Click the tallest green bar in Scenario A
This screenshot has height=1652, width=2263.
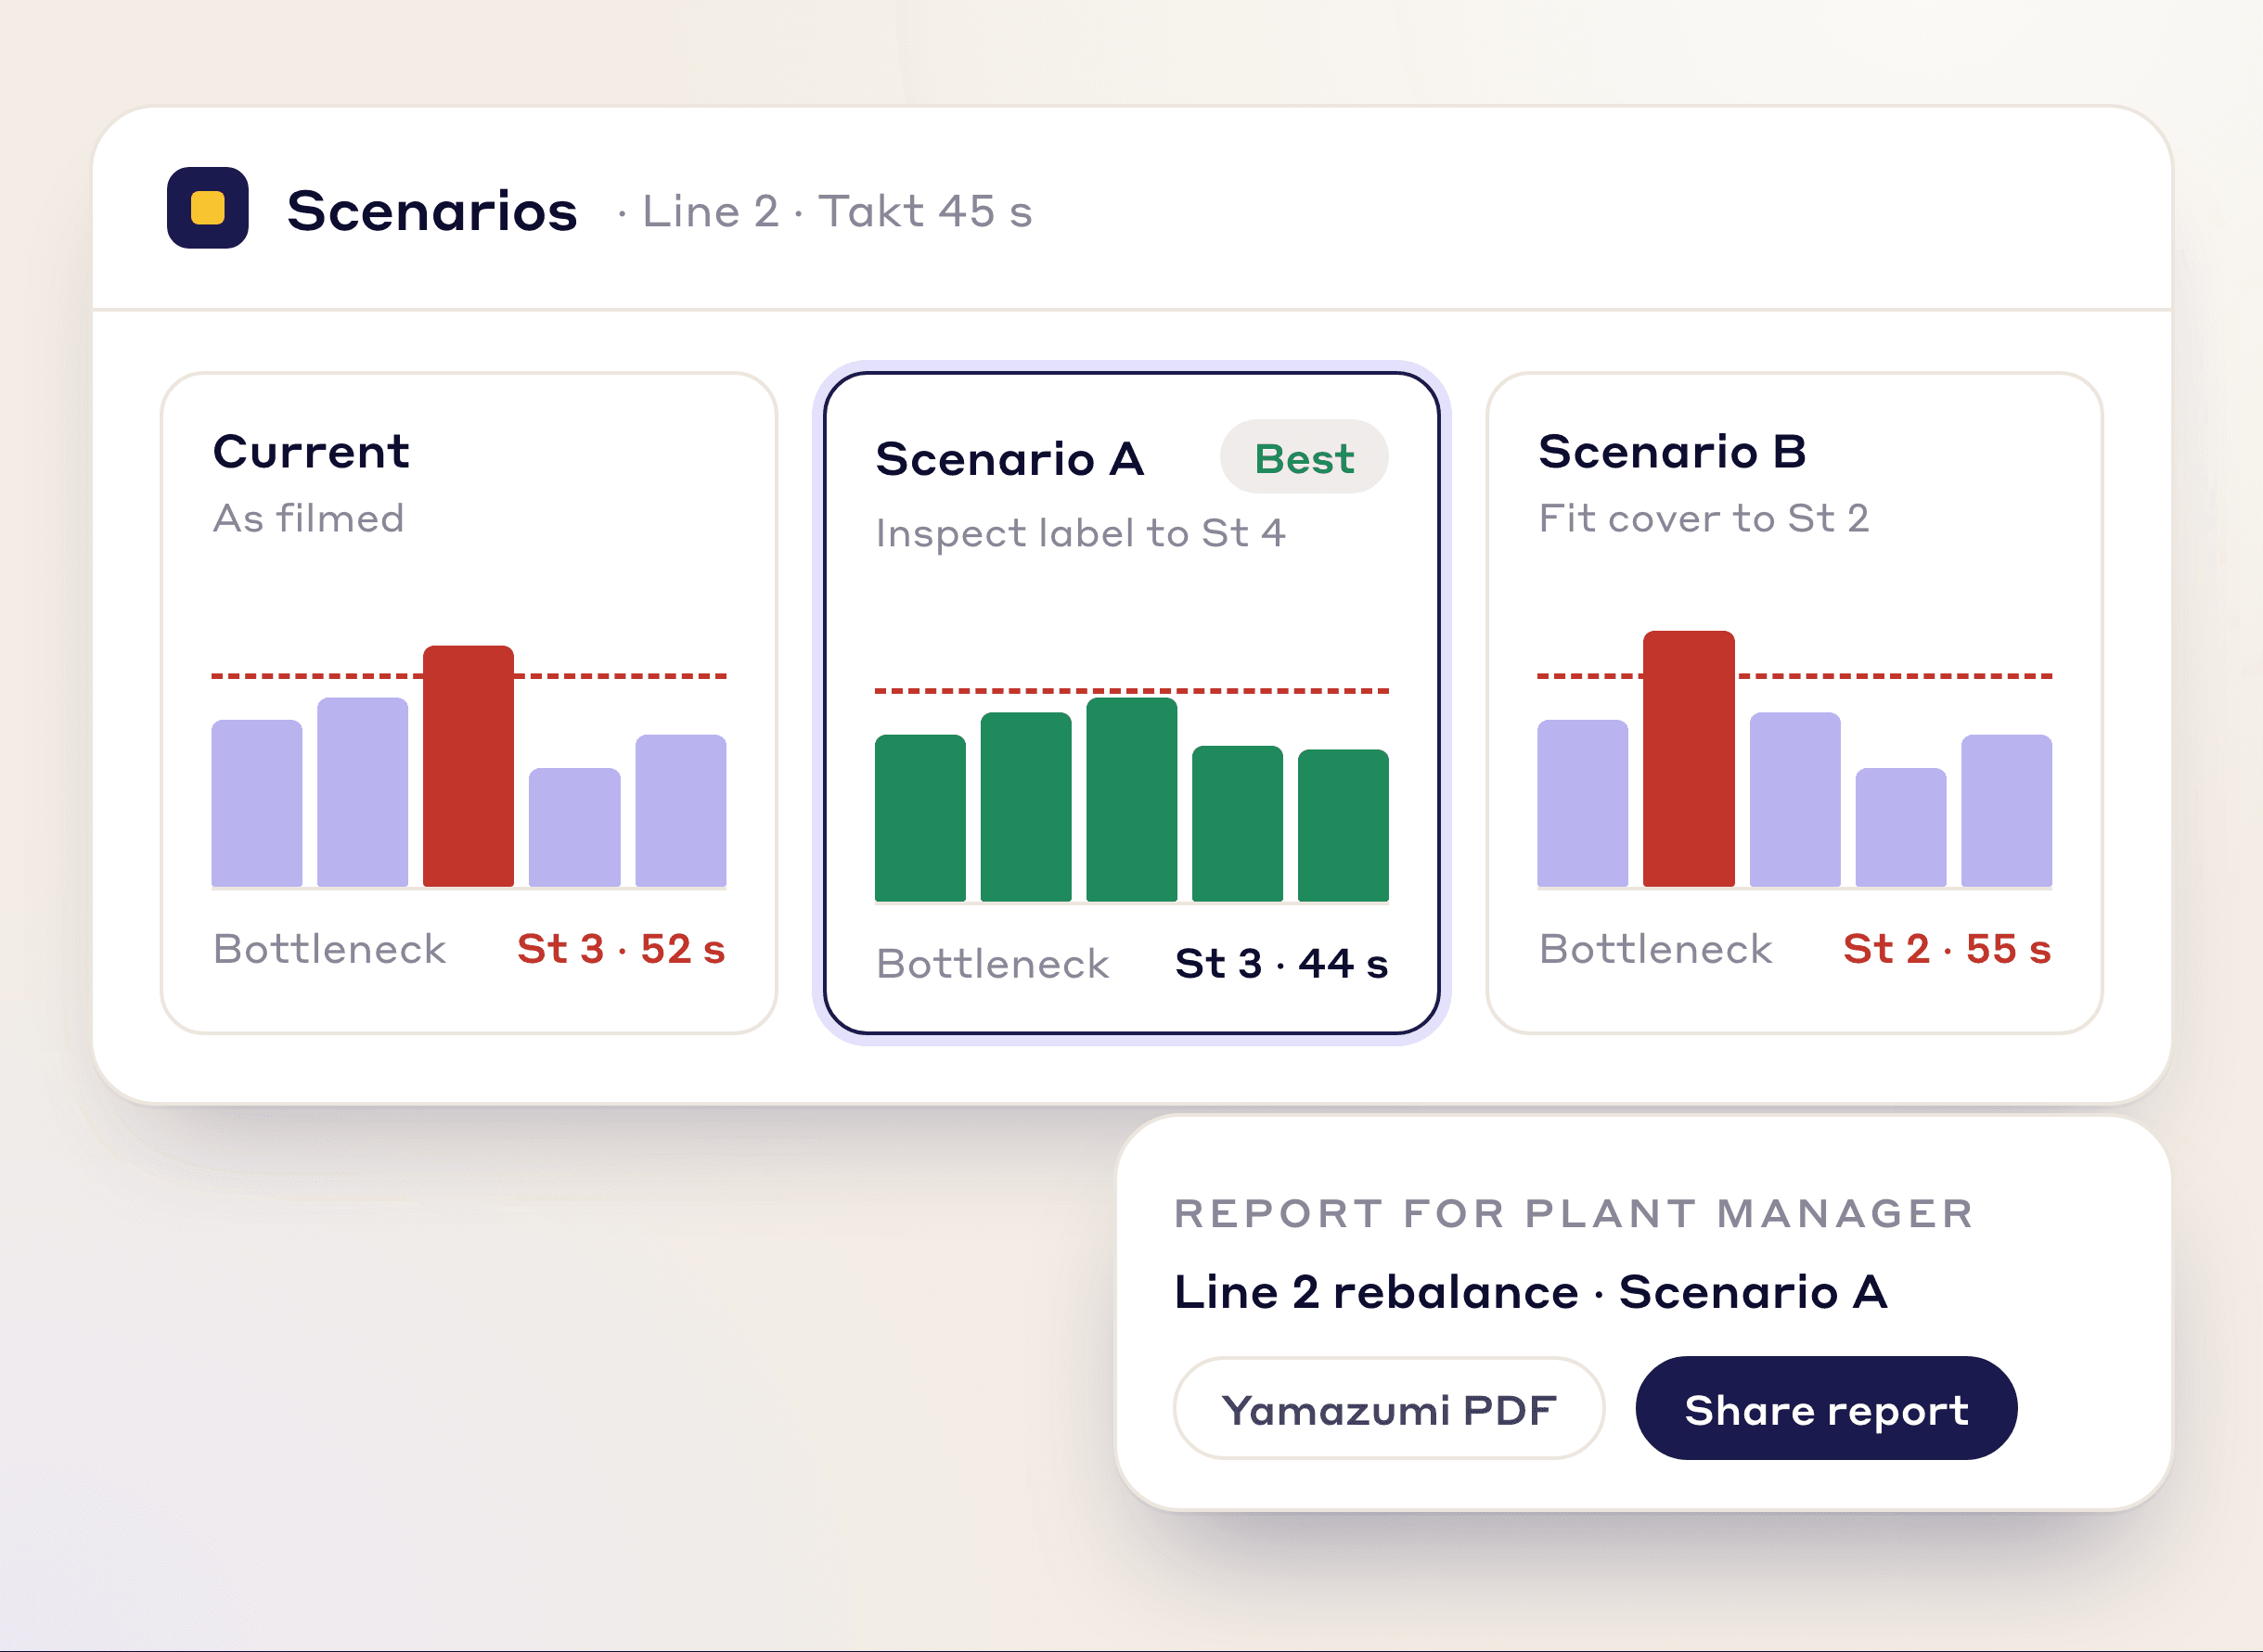1132,799
